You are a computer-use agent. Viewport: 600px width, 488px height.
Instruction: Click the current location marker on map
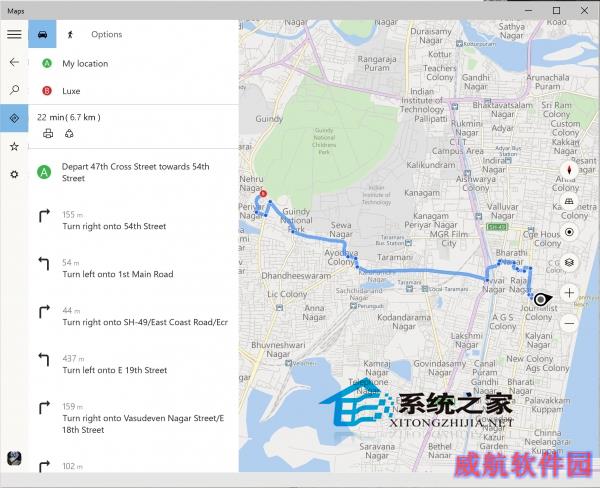541,299
